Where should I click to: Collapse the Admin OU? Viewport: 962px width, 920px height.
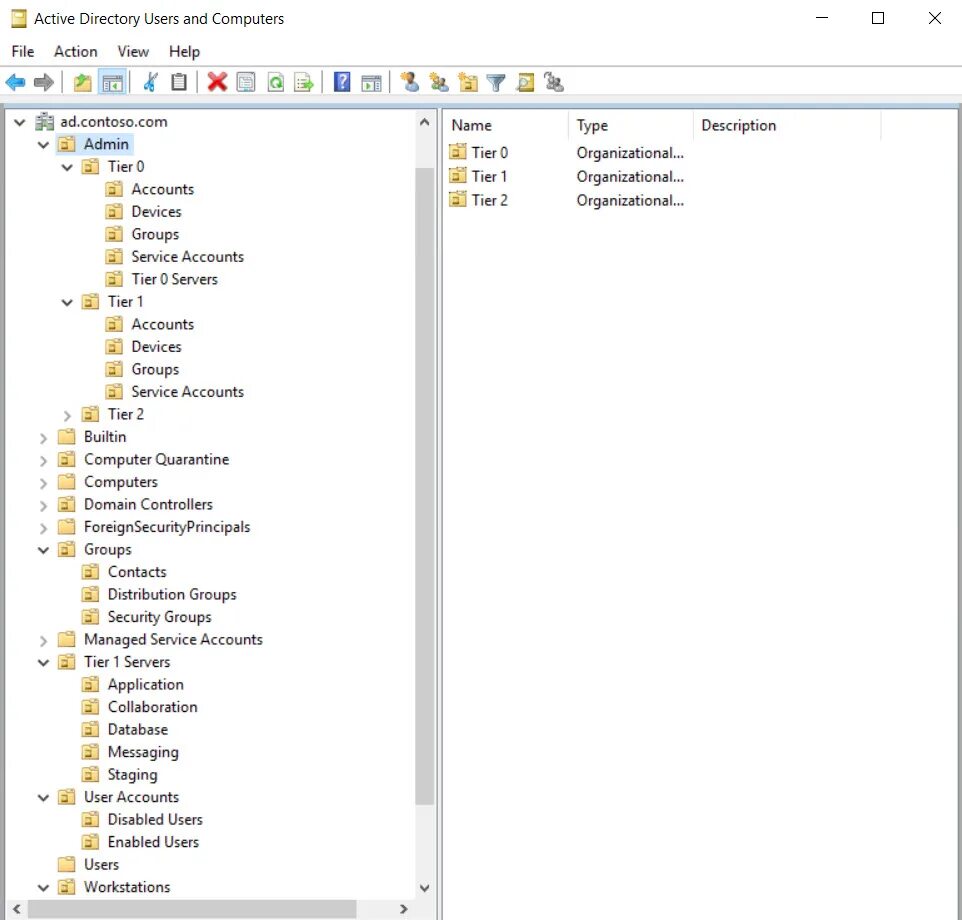pyautogui.click(x=43, y=145)
